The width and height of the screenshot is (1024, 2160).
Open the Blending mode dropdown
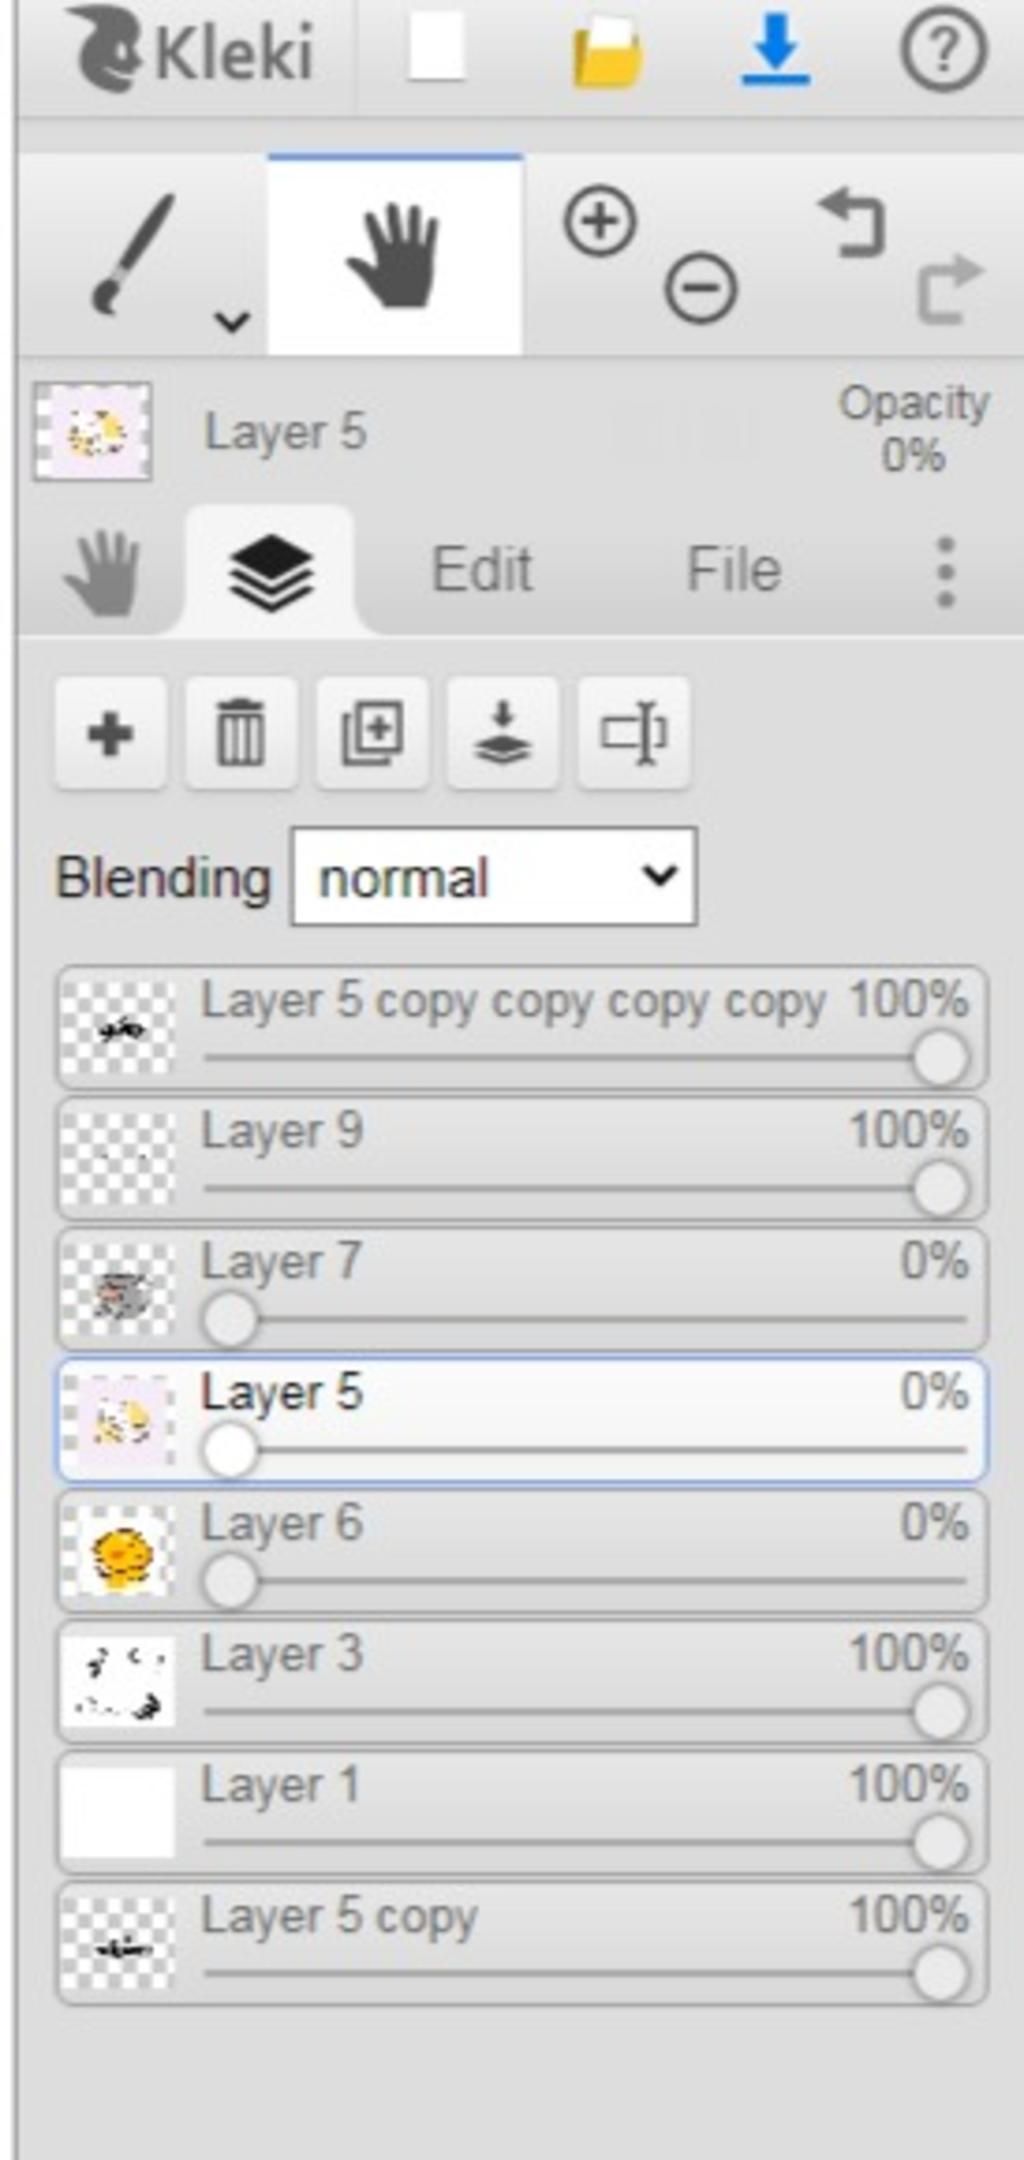click(x=494, y=876)
